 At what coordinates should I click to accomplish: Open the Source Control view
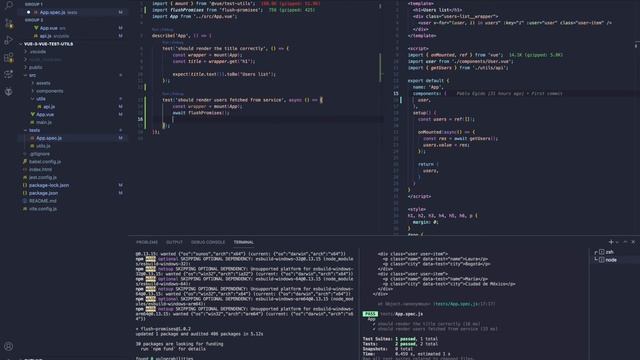pyautogui.click(x=9, y=24)
